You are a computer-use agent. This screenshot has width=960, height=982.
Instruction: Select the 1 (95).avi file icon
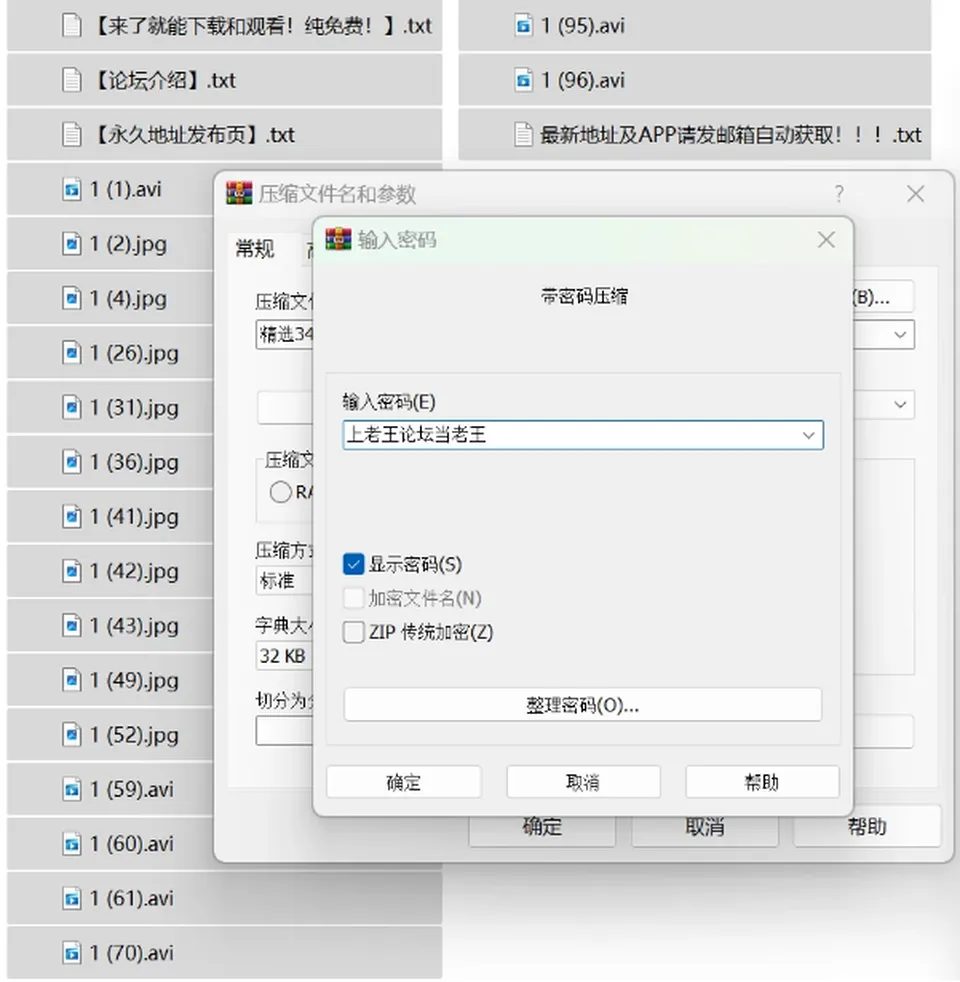[x=523, y=26]
